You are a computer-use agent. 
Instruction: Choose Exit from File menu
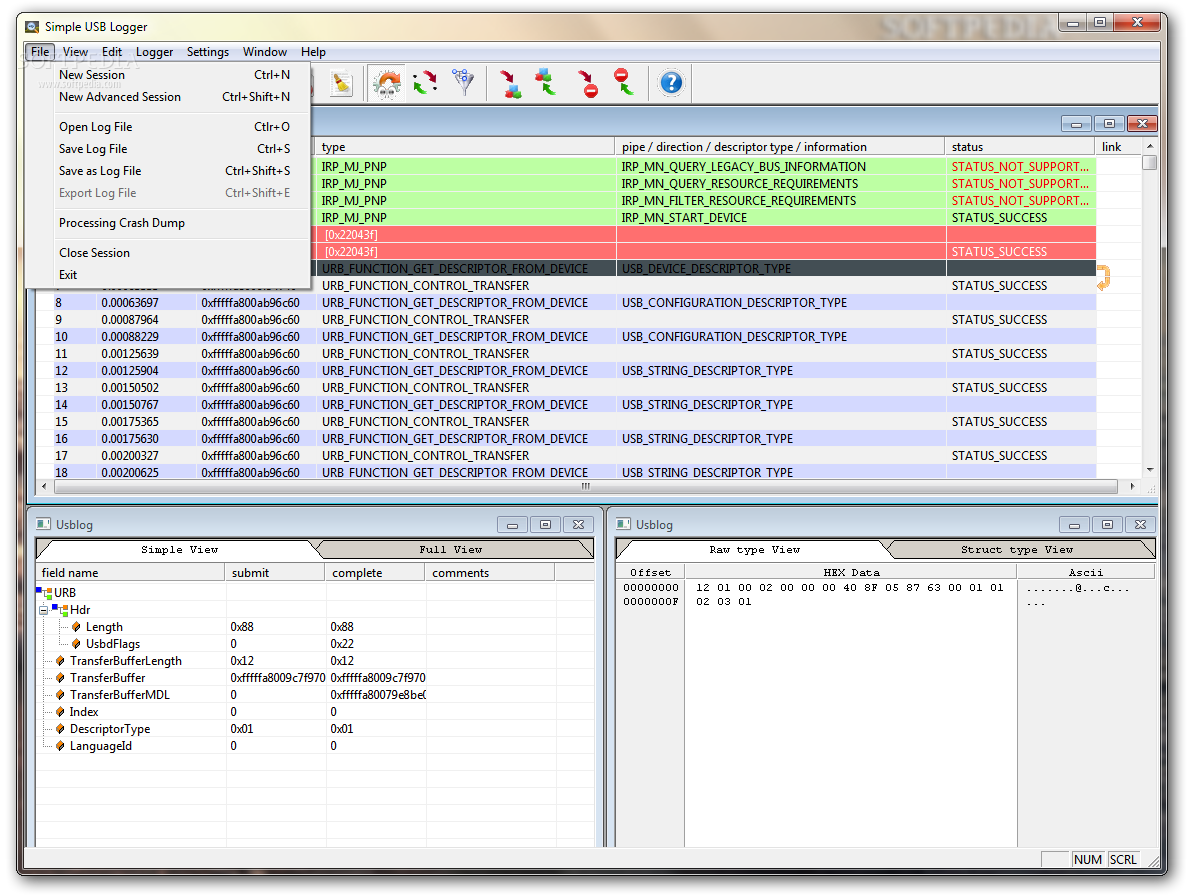pyautogui.click(x=169, y=274)
